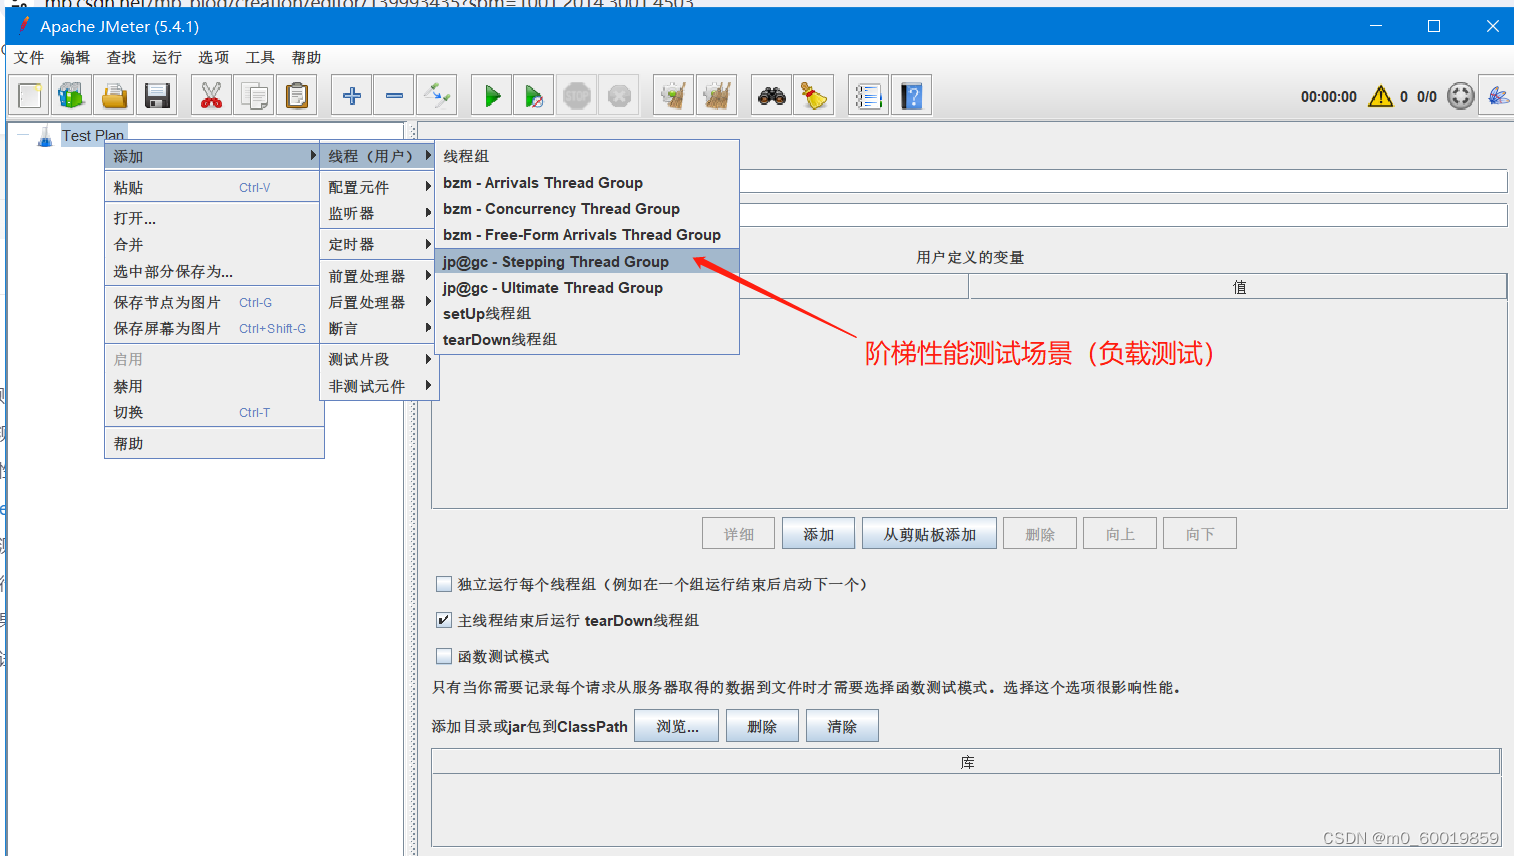Expand the 添加 submenu
The image size is (1514, 856).
[212, 156]
